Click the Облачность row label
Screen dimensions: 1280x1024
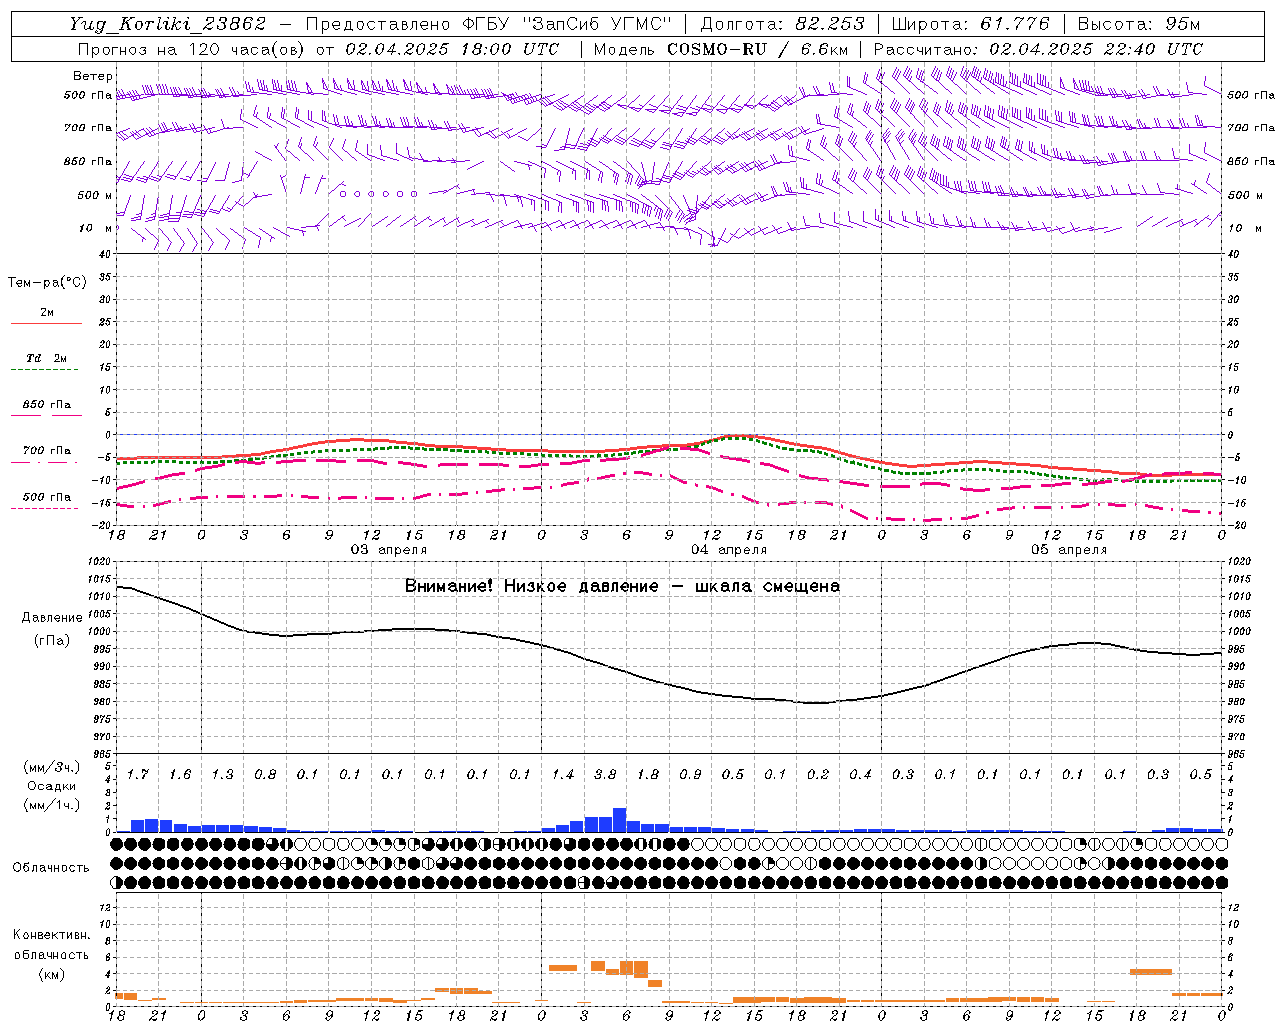click(x=51, y=867)
